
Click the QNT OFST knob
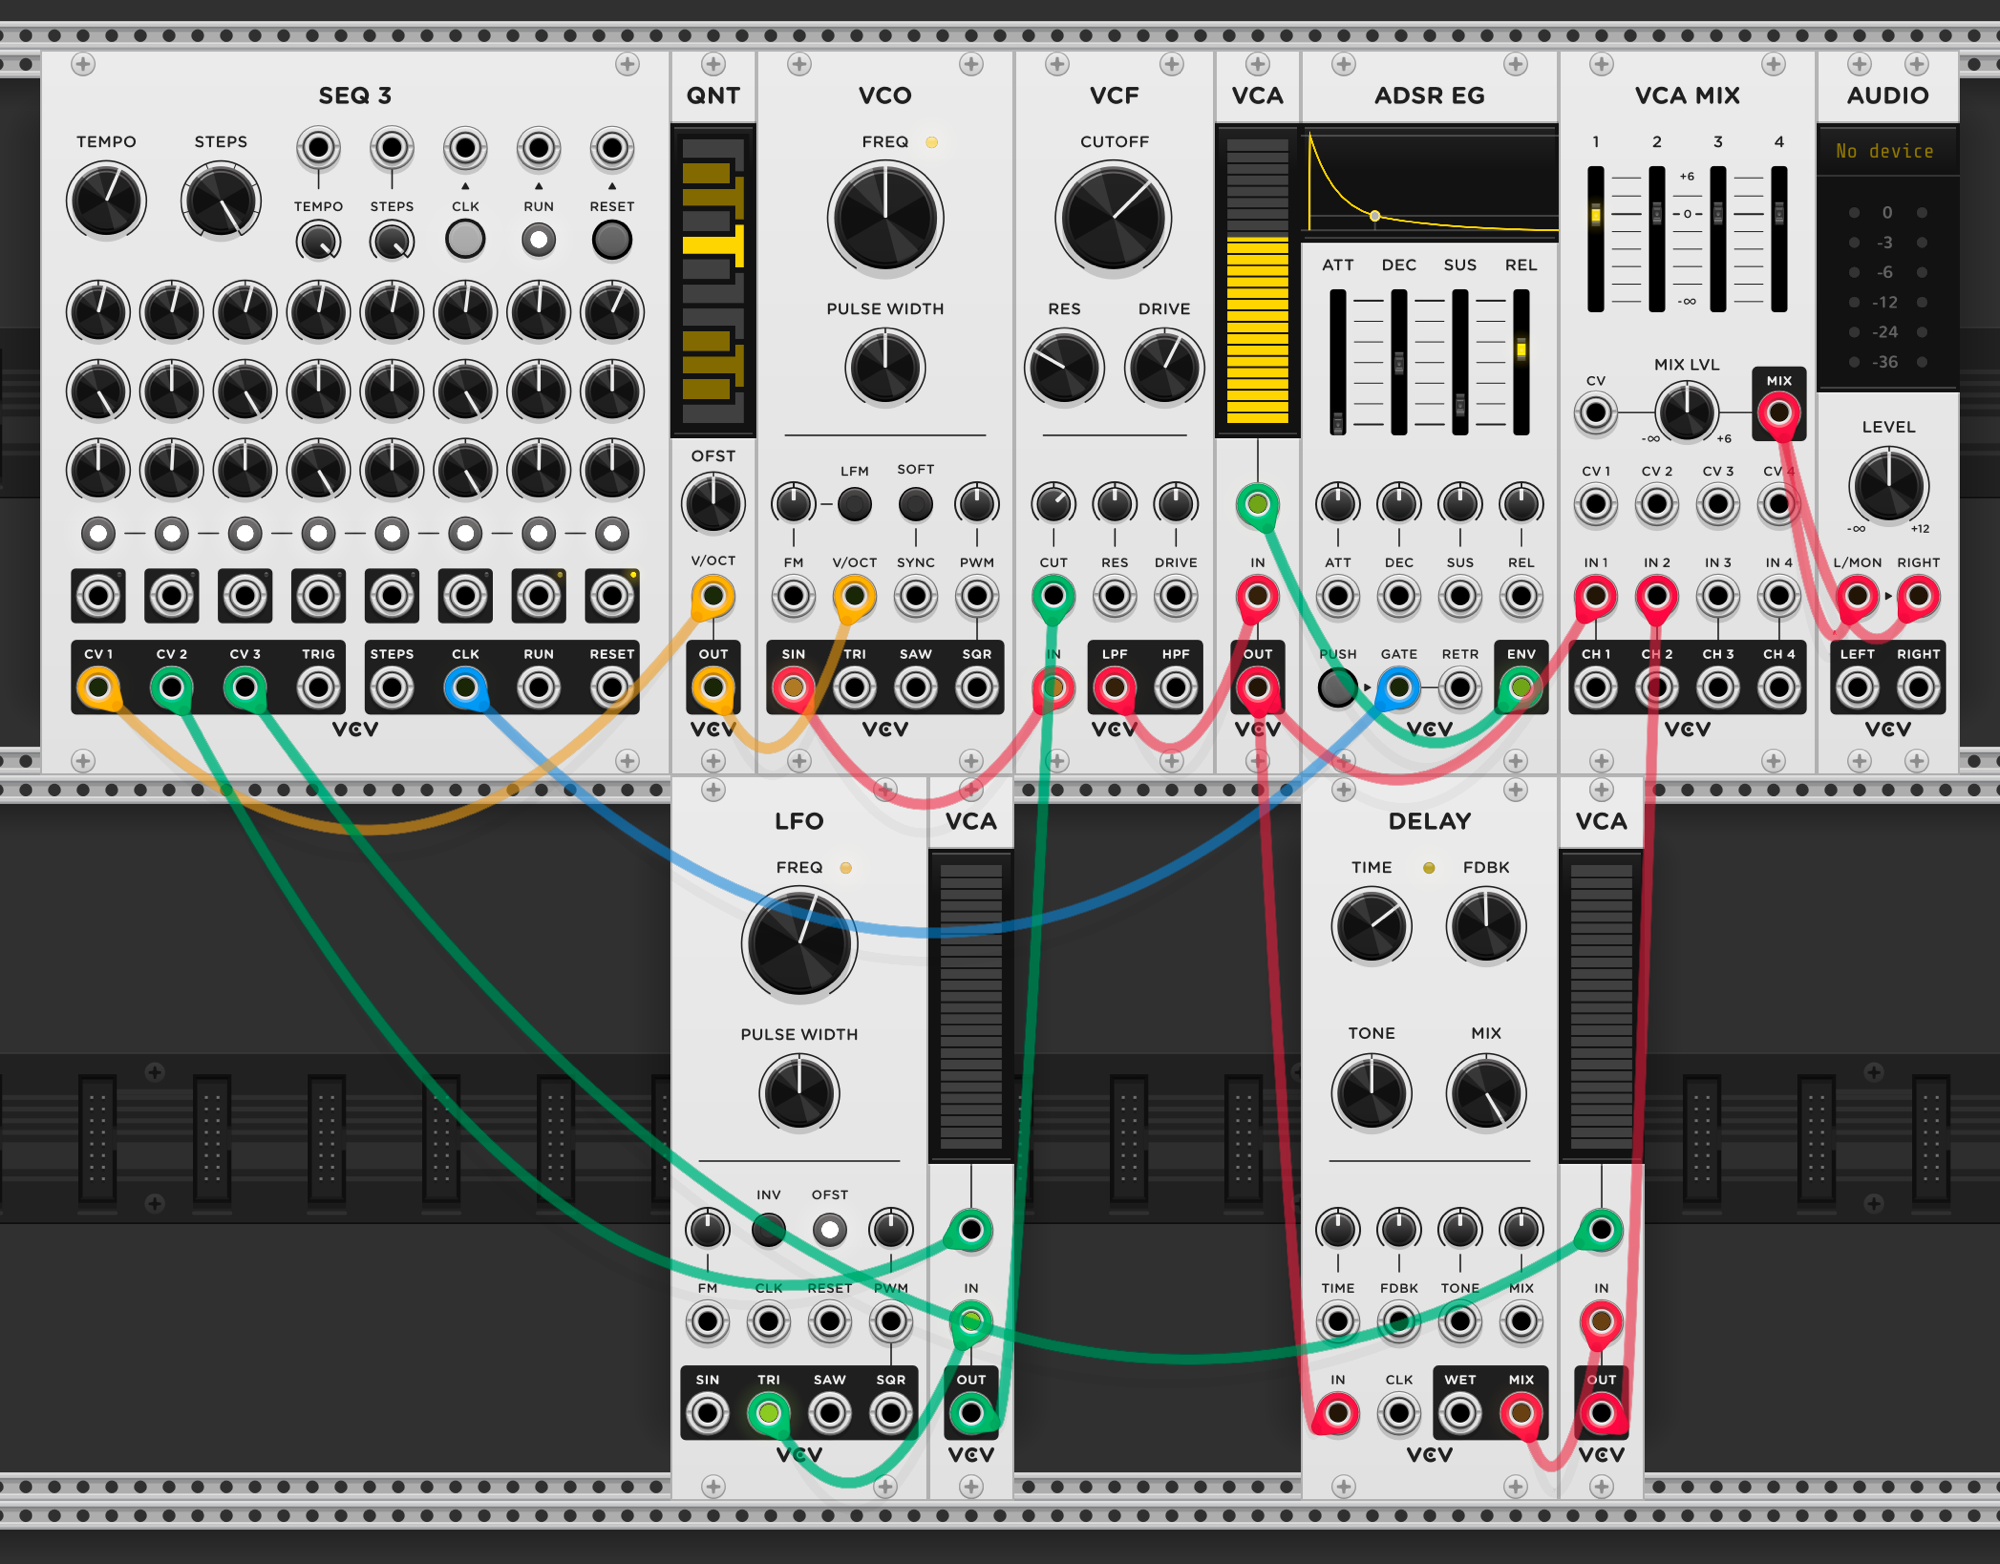click(713, 503)
